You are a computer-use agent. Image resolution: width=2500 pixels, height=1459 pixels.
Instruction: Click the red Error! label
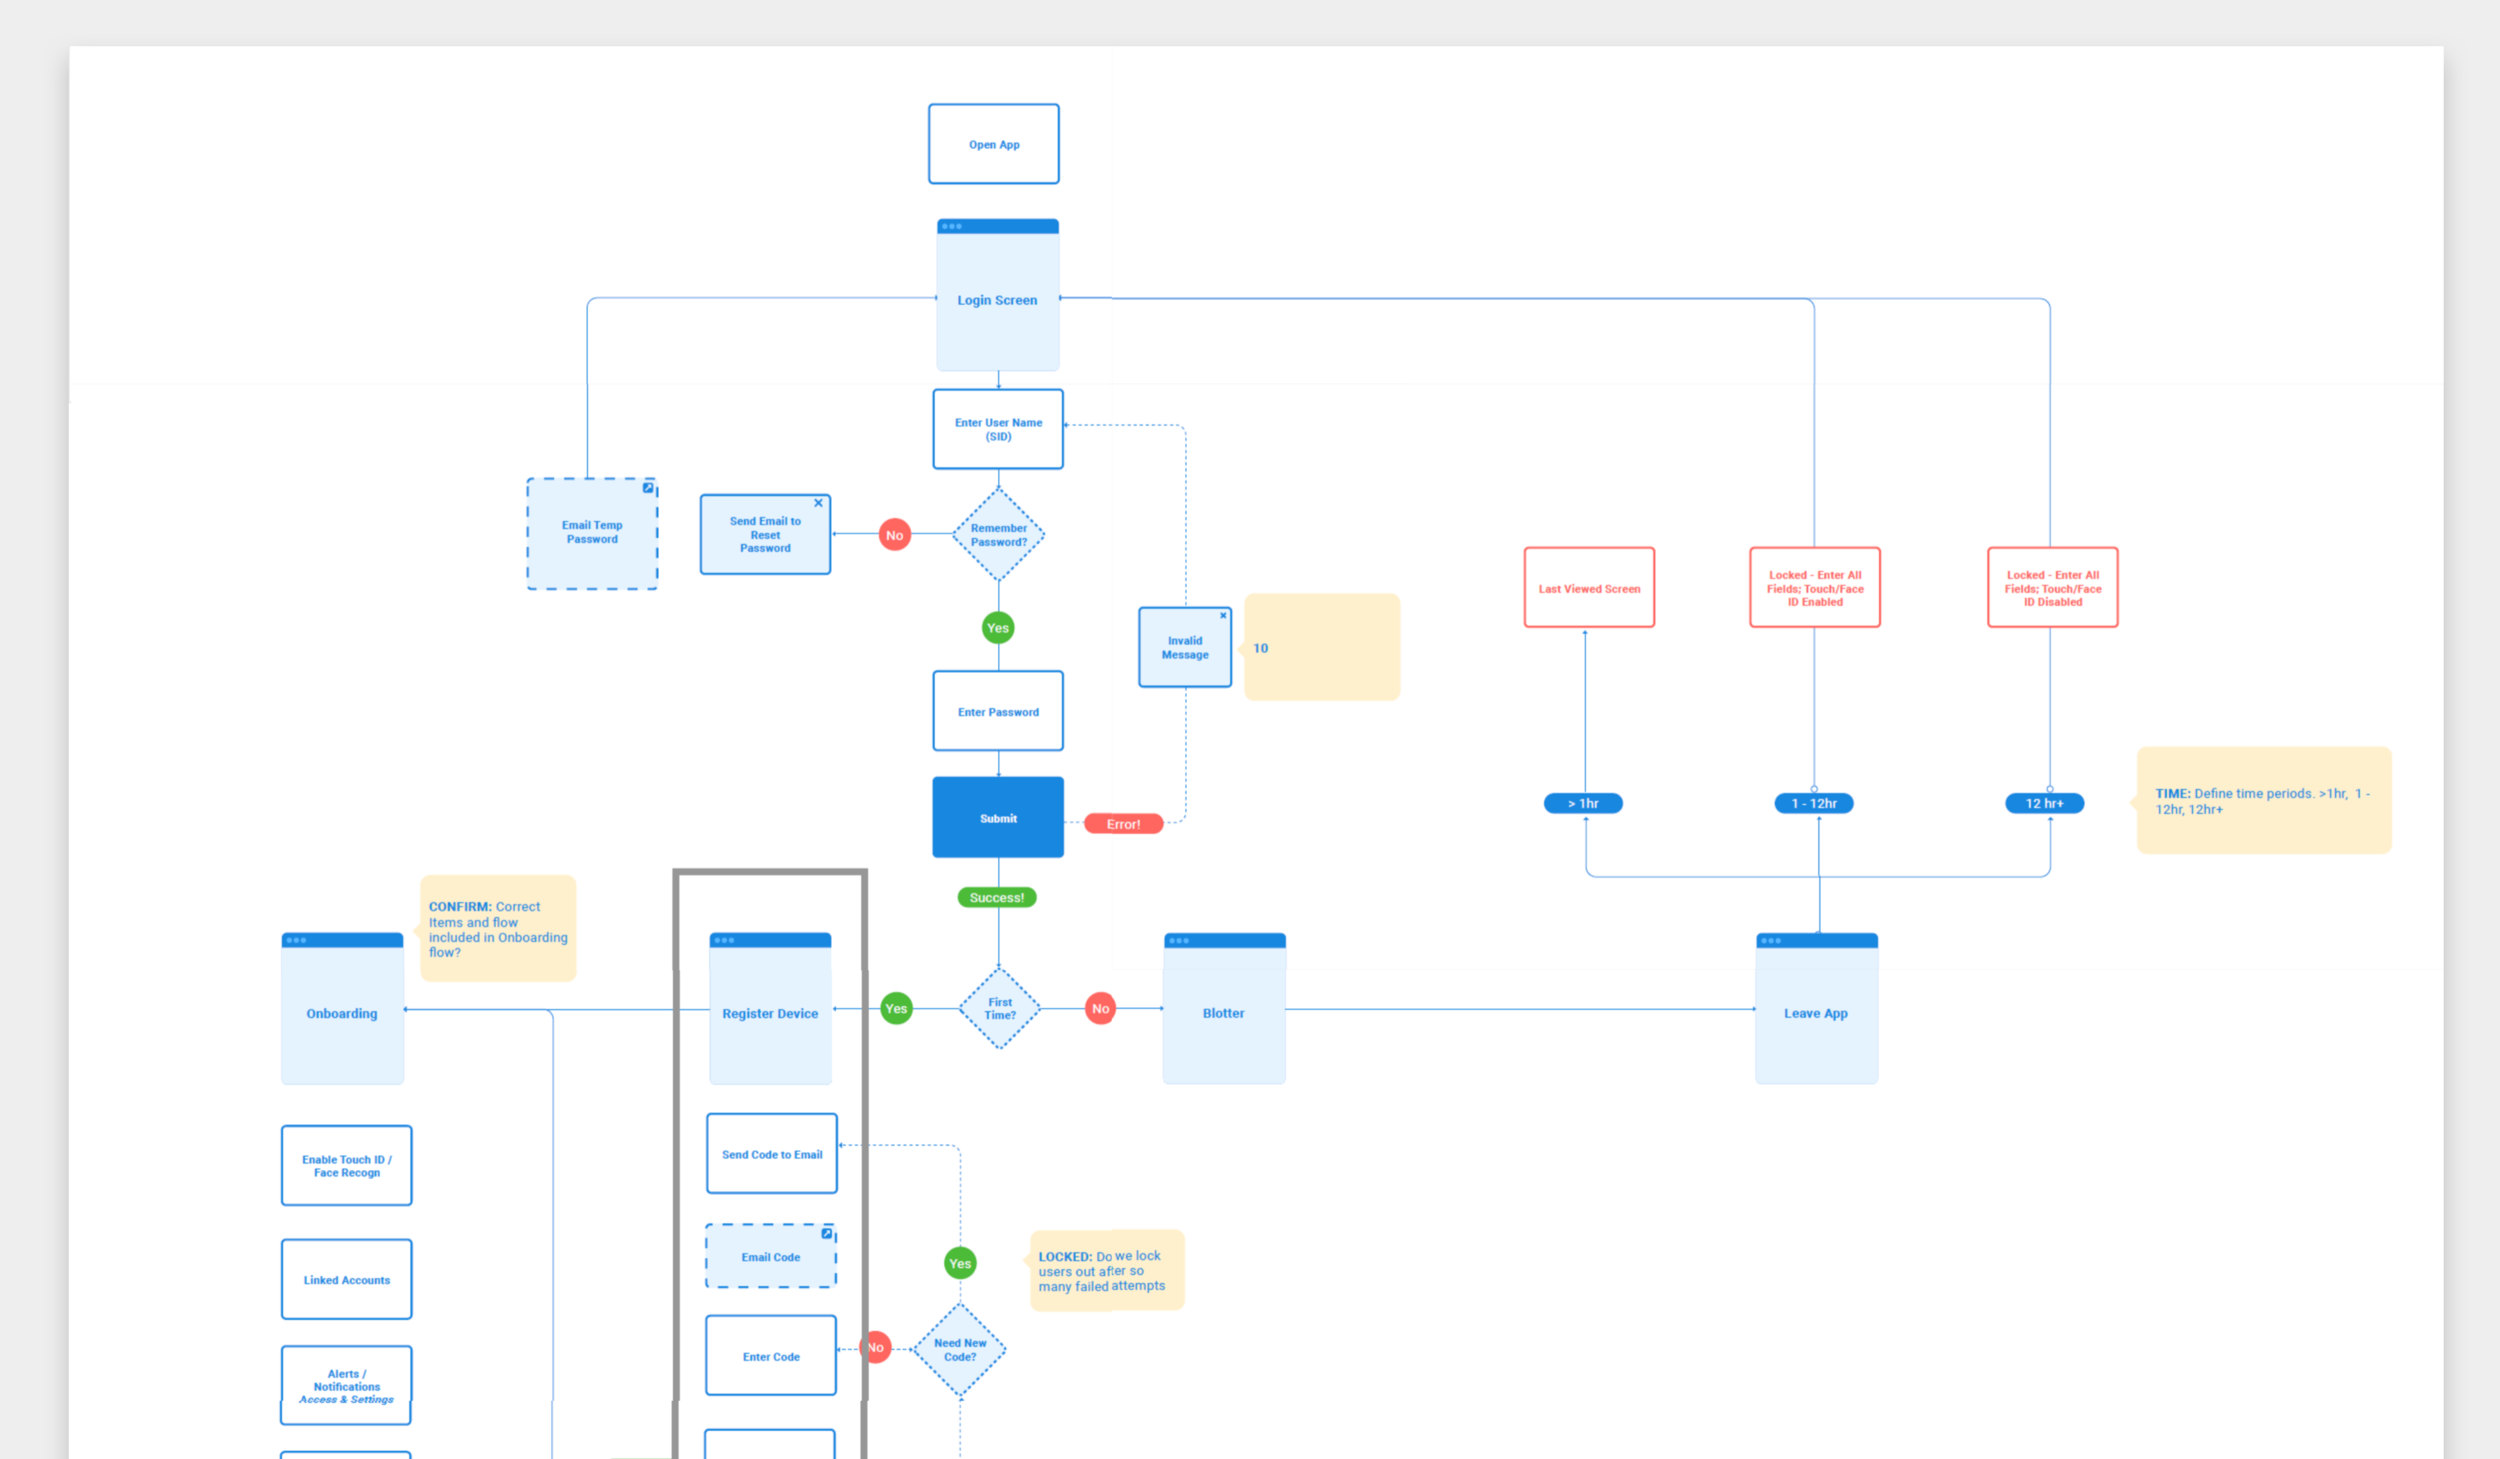click(x=1123, y=824)
